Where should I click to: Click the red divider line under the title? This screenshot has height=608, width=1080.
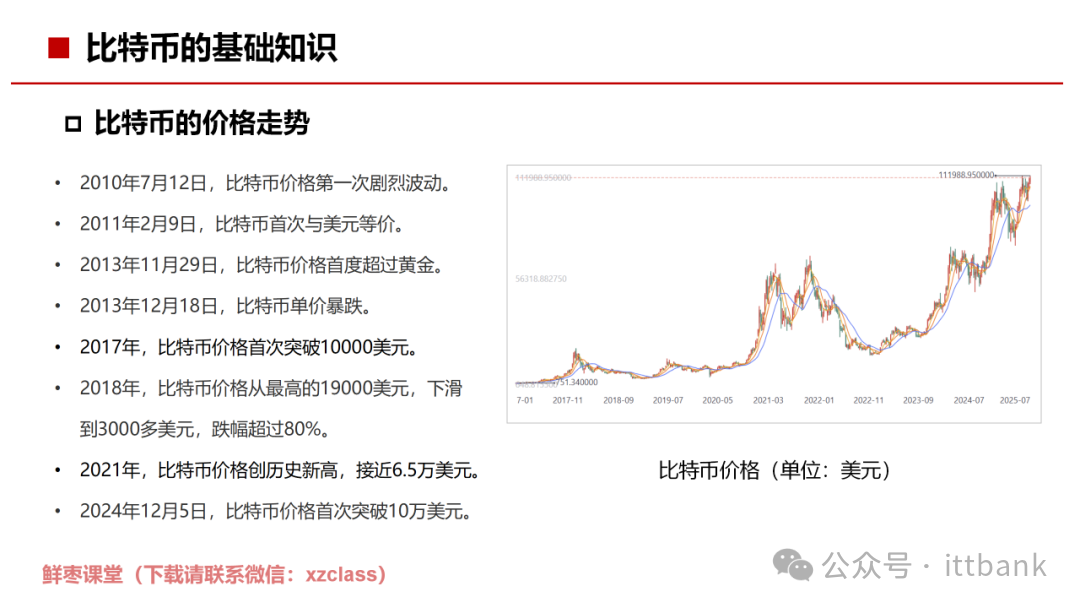click(x=540, y=81)
